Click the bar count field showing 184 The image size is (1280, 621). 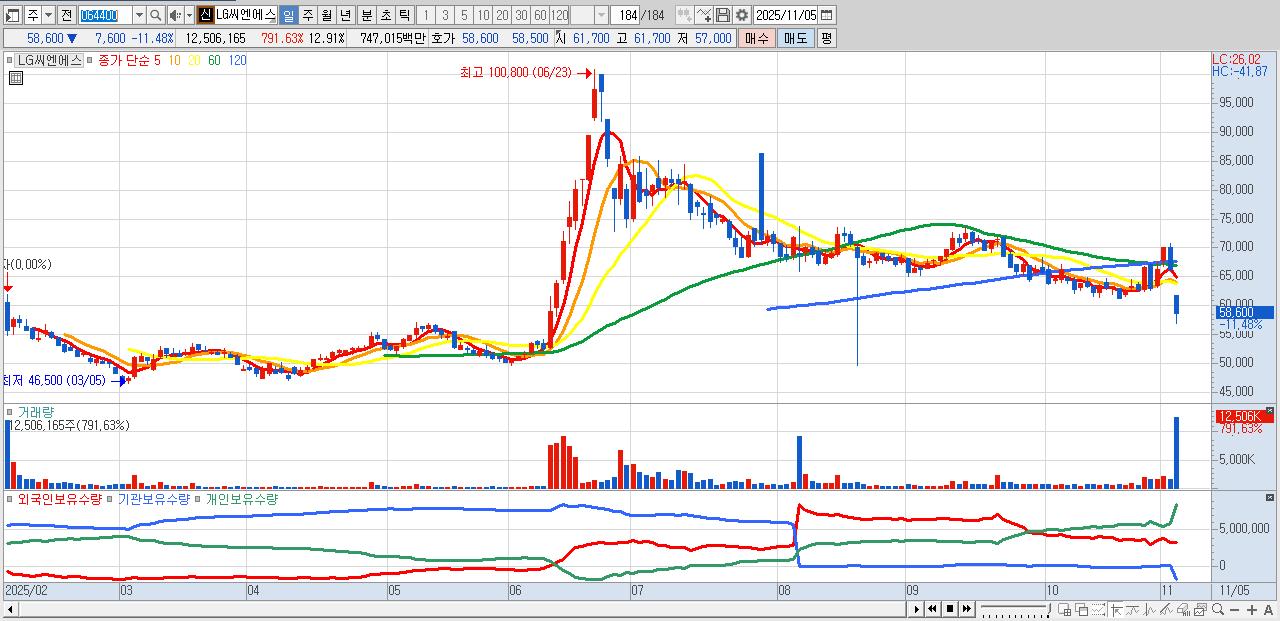tap(625, 15)
